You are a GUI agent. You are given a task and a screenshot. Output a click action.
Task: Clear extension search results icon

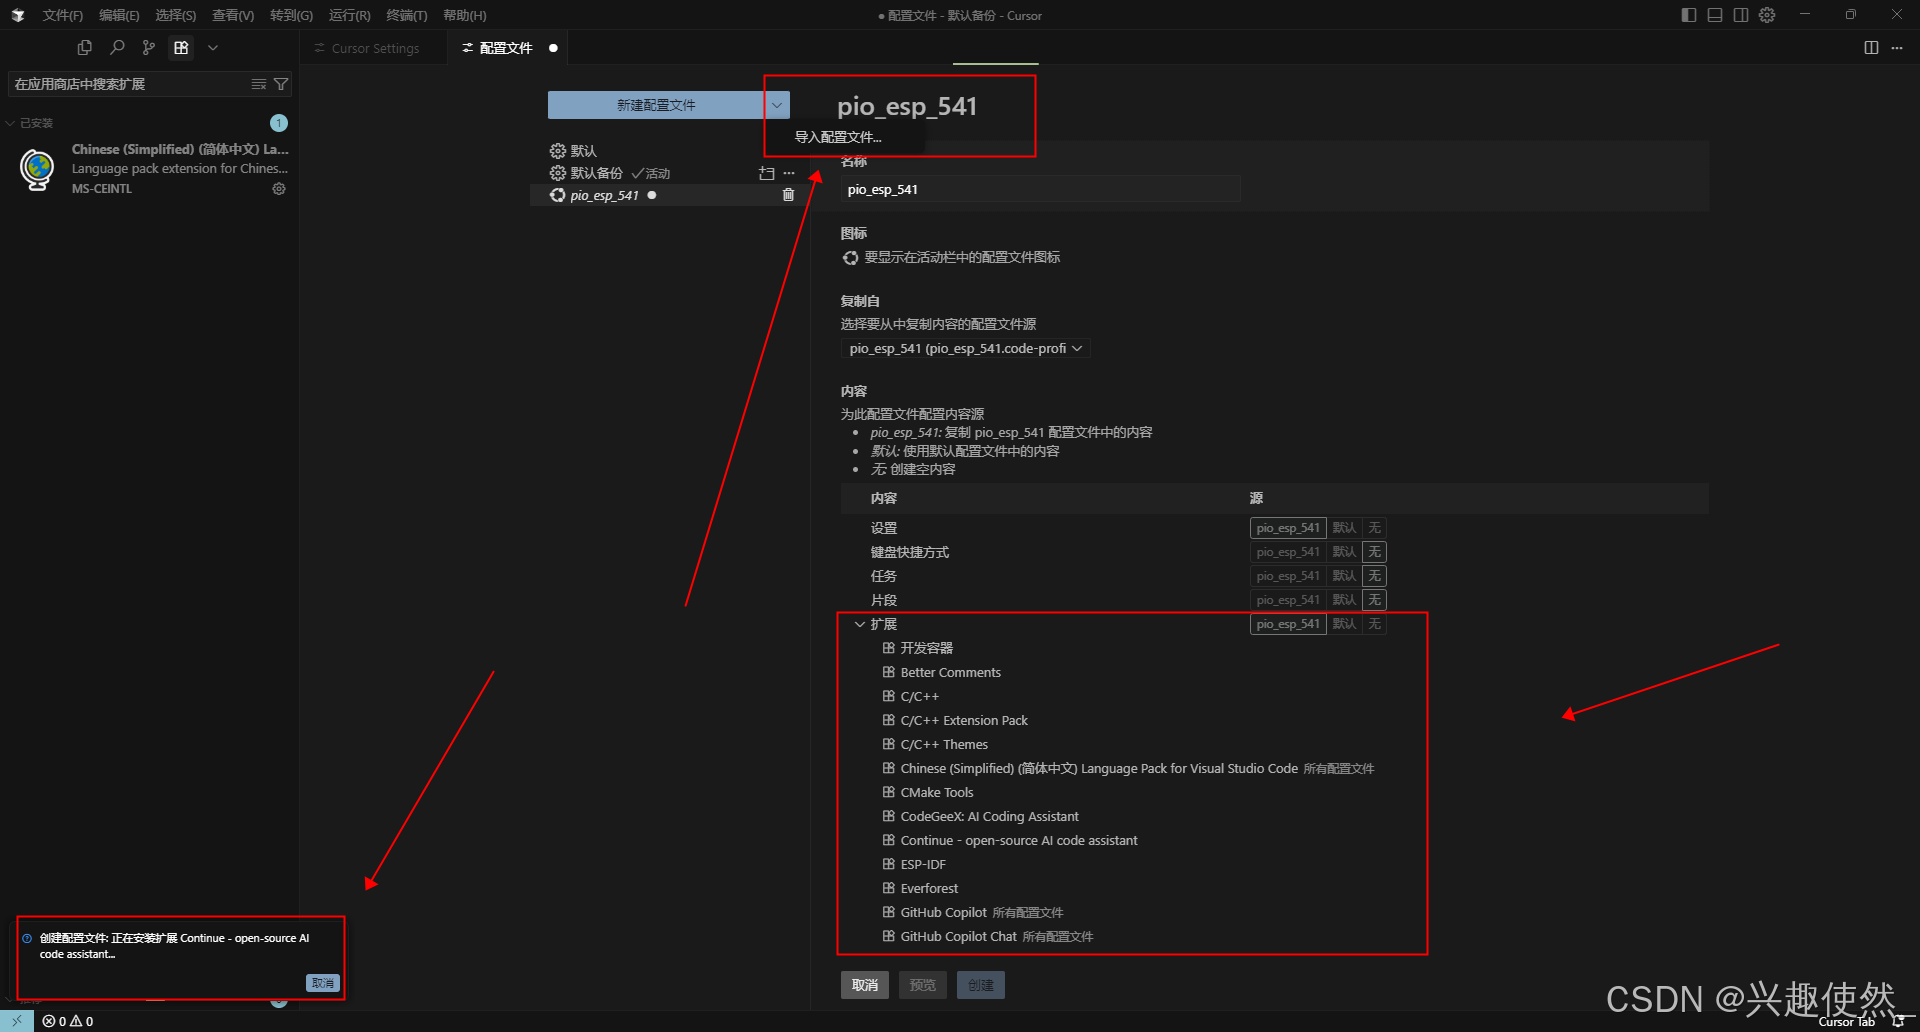[x=258, y=84]
